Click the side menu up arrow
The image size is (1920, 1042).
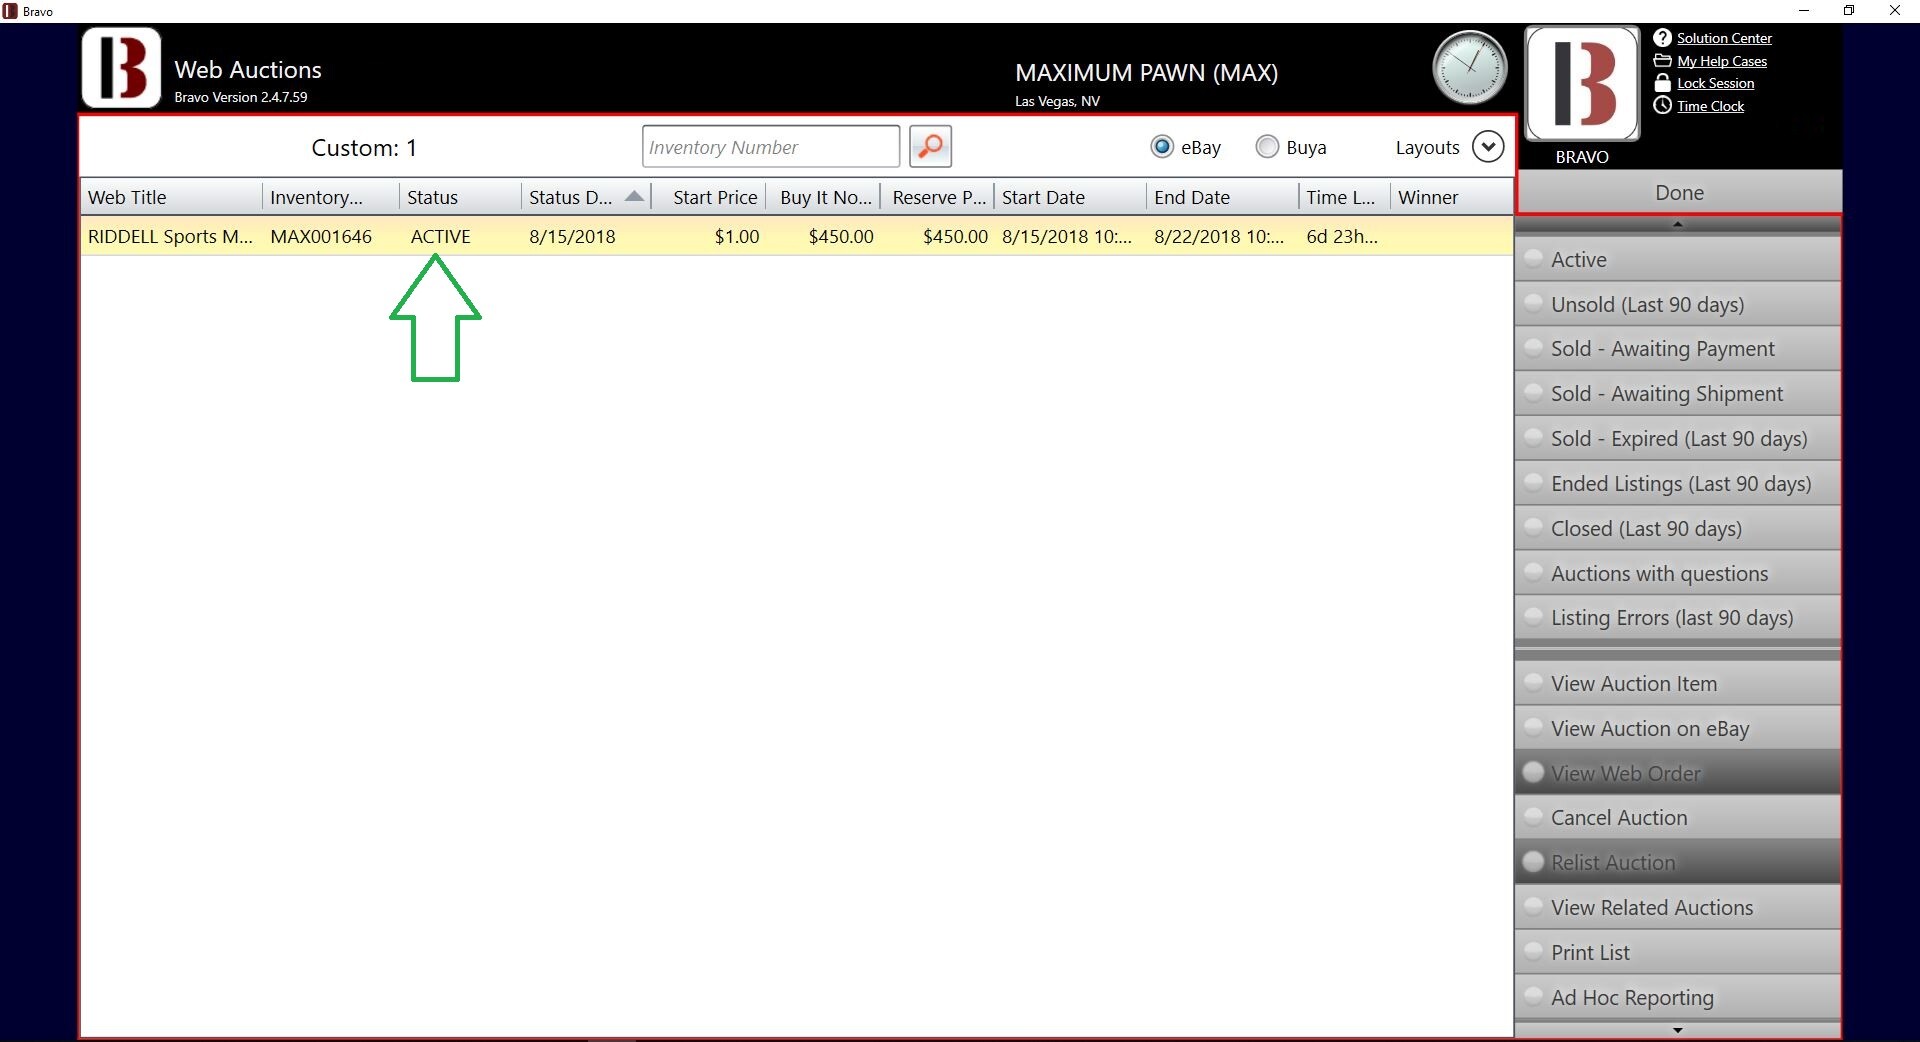click(x=1678, y=224)
